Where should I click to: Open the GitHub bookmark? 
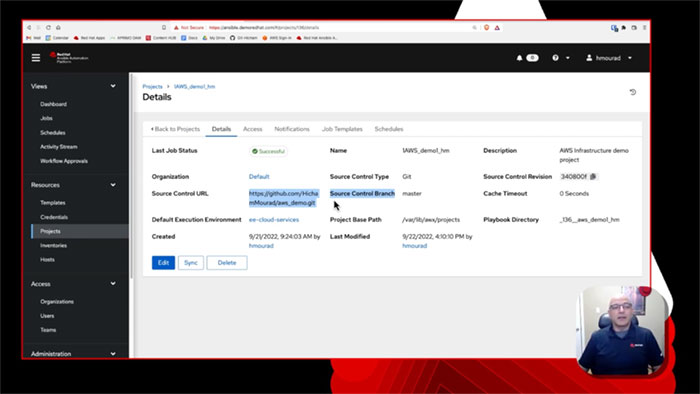[244, 38]
